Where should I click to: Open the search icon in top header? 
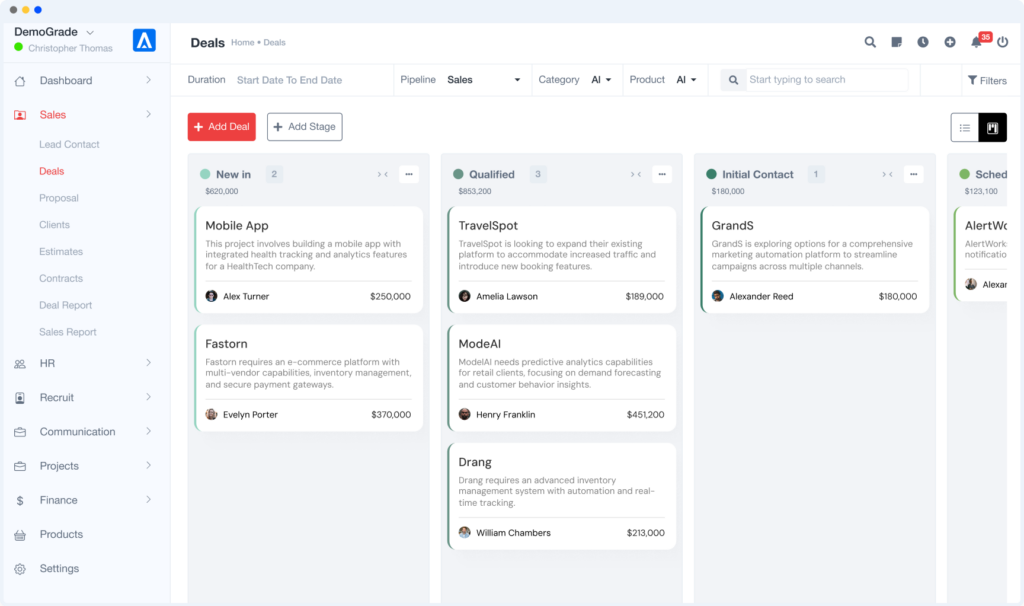point(870,42)
